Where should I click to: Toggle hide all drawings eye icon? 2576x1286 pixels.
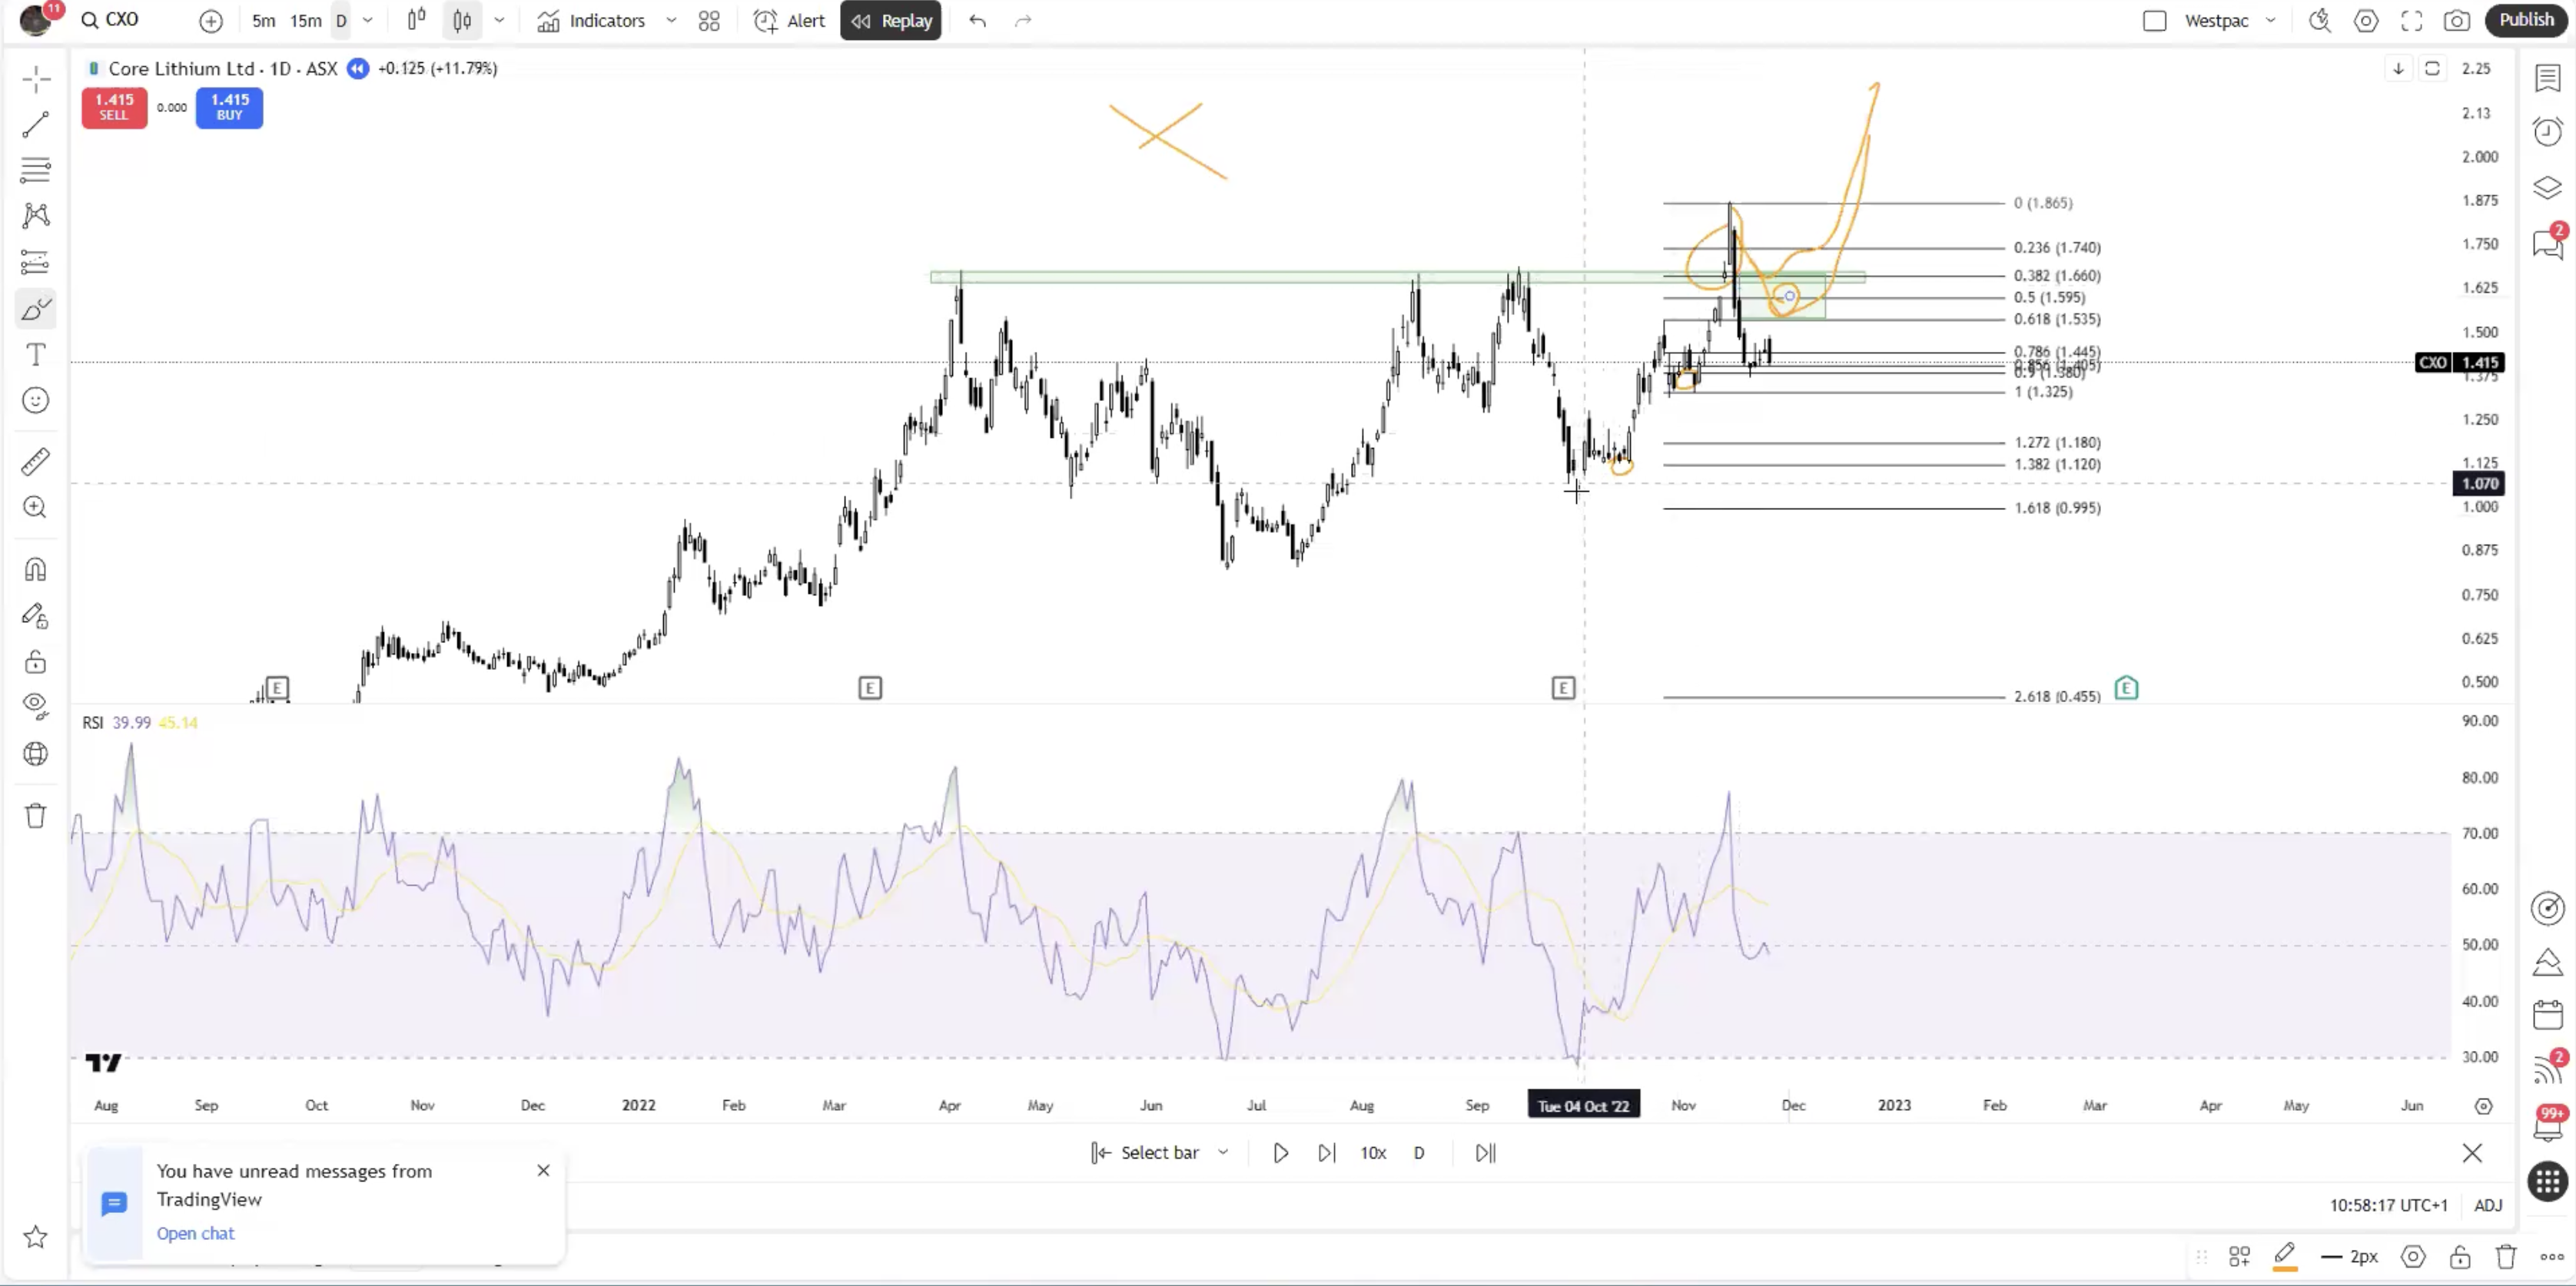[x=36, y=706]
